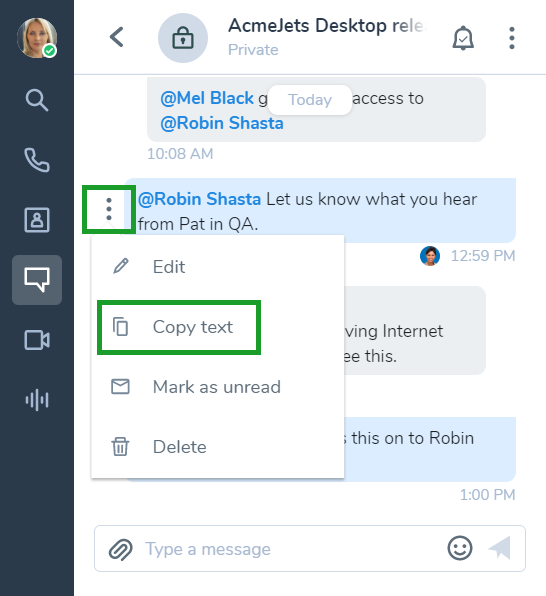Go back with the left chevron

[x=117, y=37]
